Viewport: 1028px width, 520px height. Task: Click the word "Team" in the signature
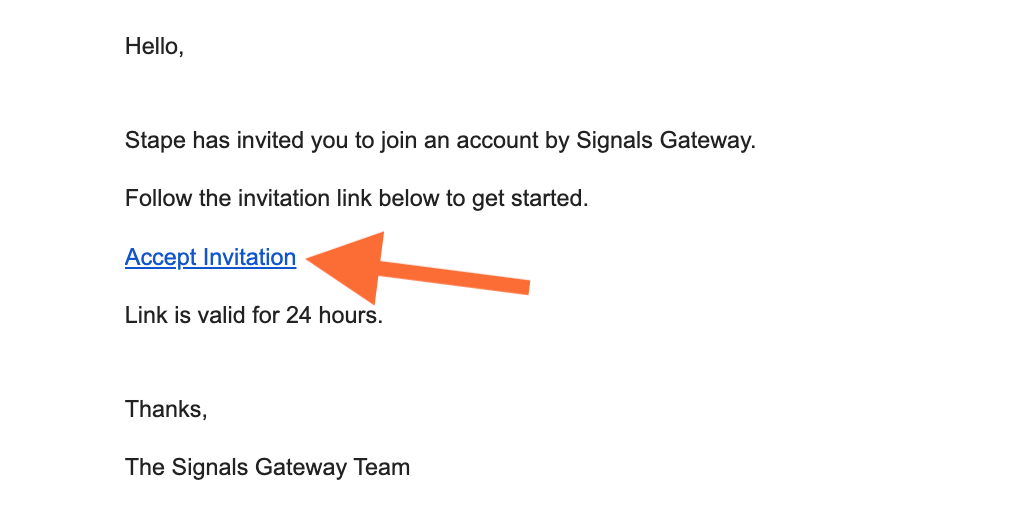pyautogui.click(x=382, y=467)
